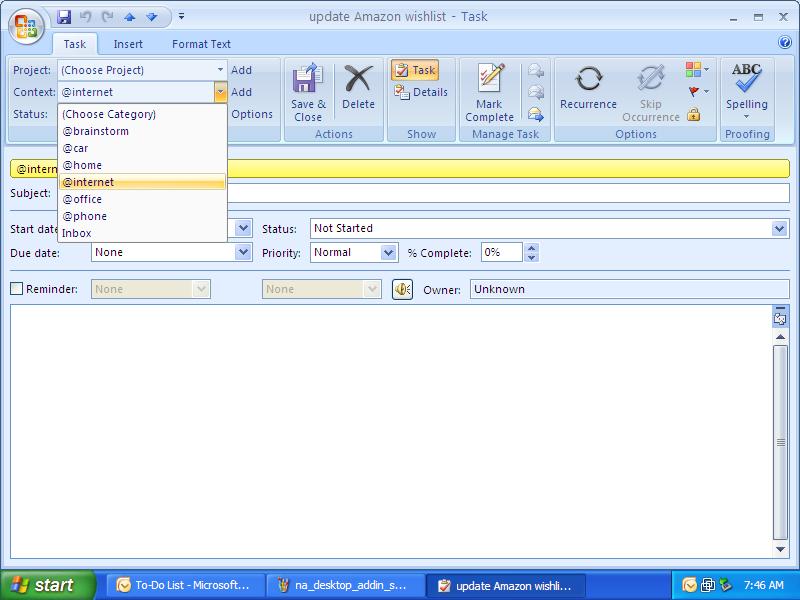Click the reminder sound speaker icon
This screenshot has width=800, height=600.
402,290
